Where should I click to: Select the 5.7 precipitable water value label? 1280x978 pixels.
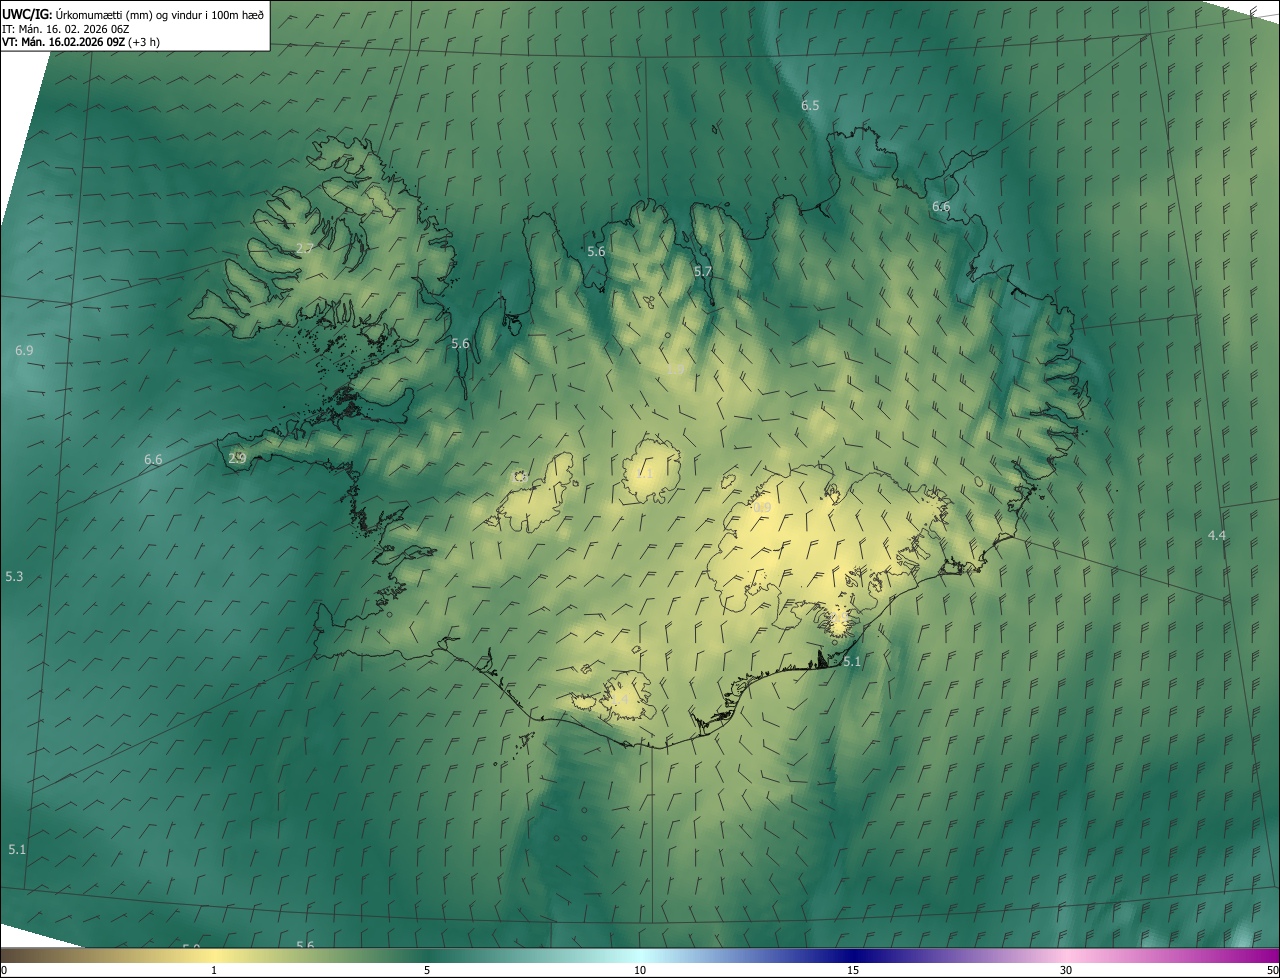(703, 271)
